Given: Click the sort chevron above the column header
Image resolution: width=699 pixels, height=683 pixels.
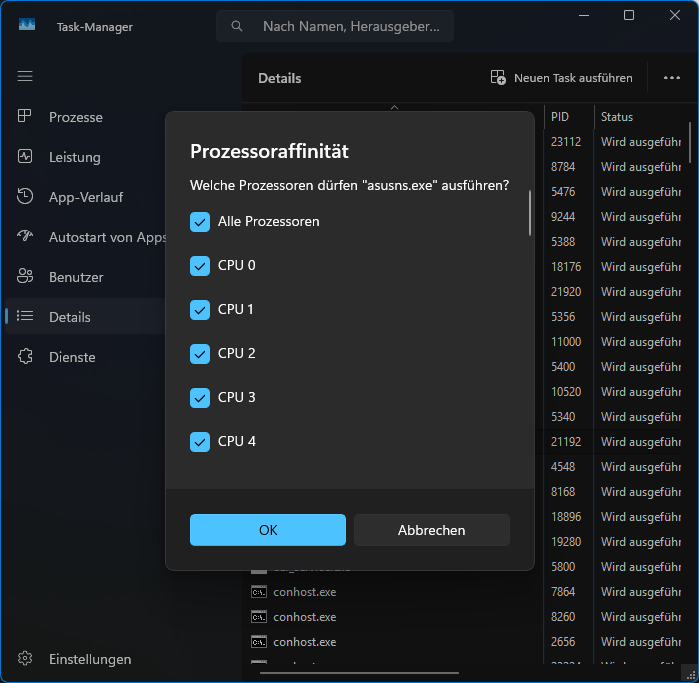Looking at the screenshot, I should tap(394, 107).
